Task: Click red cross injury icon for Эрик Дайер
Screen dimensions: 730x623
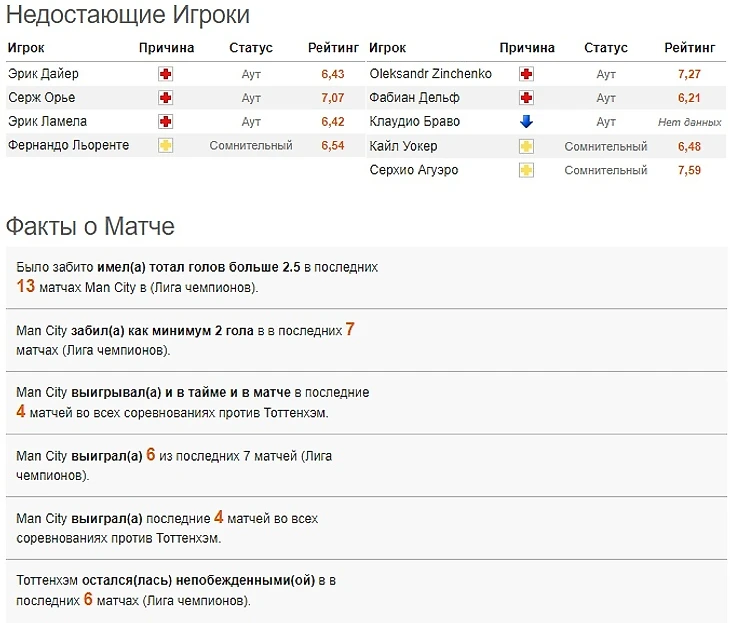Action: [166, 74]
